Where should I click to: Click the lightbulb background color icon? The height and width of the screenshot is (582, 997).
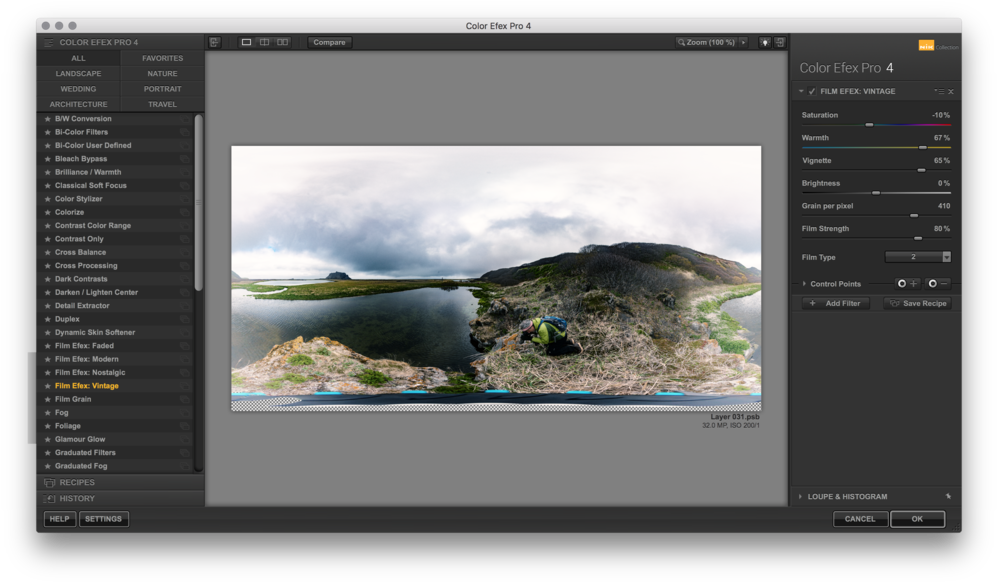[x=765, y=42]
